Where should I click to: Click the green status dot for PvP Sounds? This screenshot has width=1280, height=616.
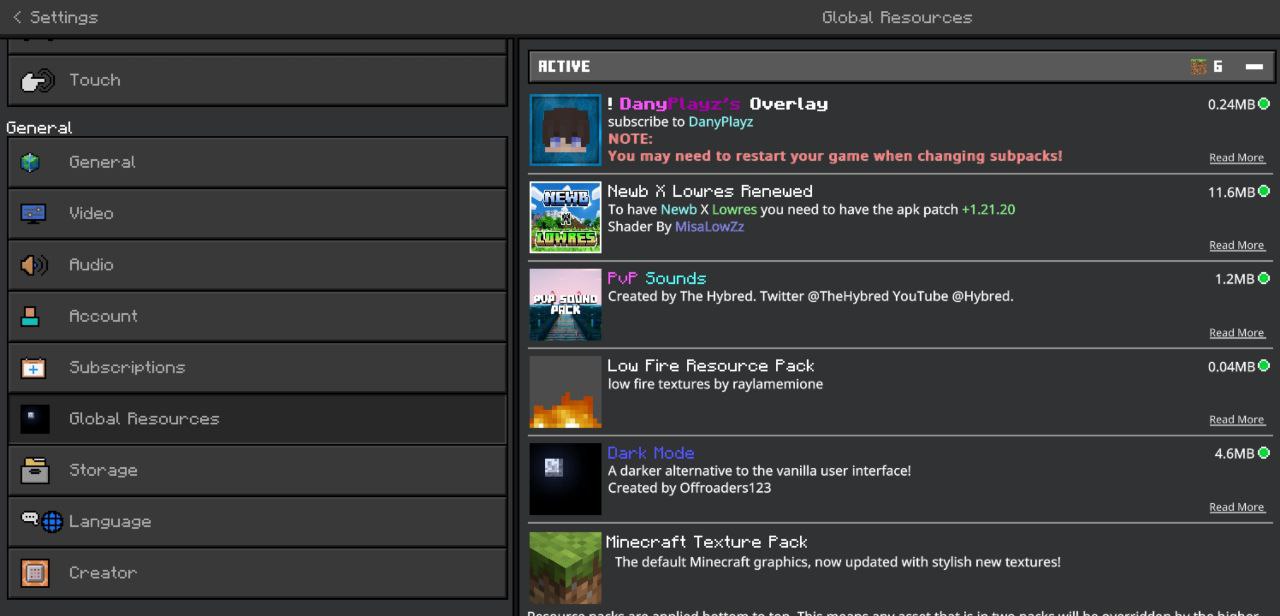pyautogui.click(x=1264, y=279)
